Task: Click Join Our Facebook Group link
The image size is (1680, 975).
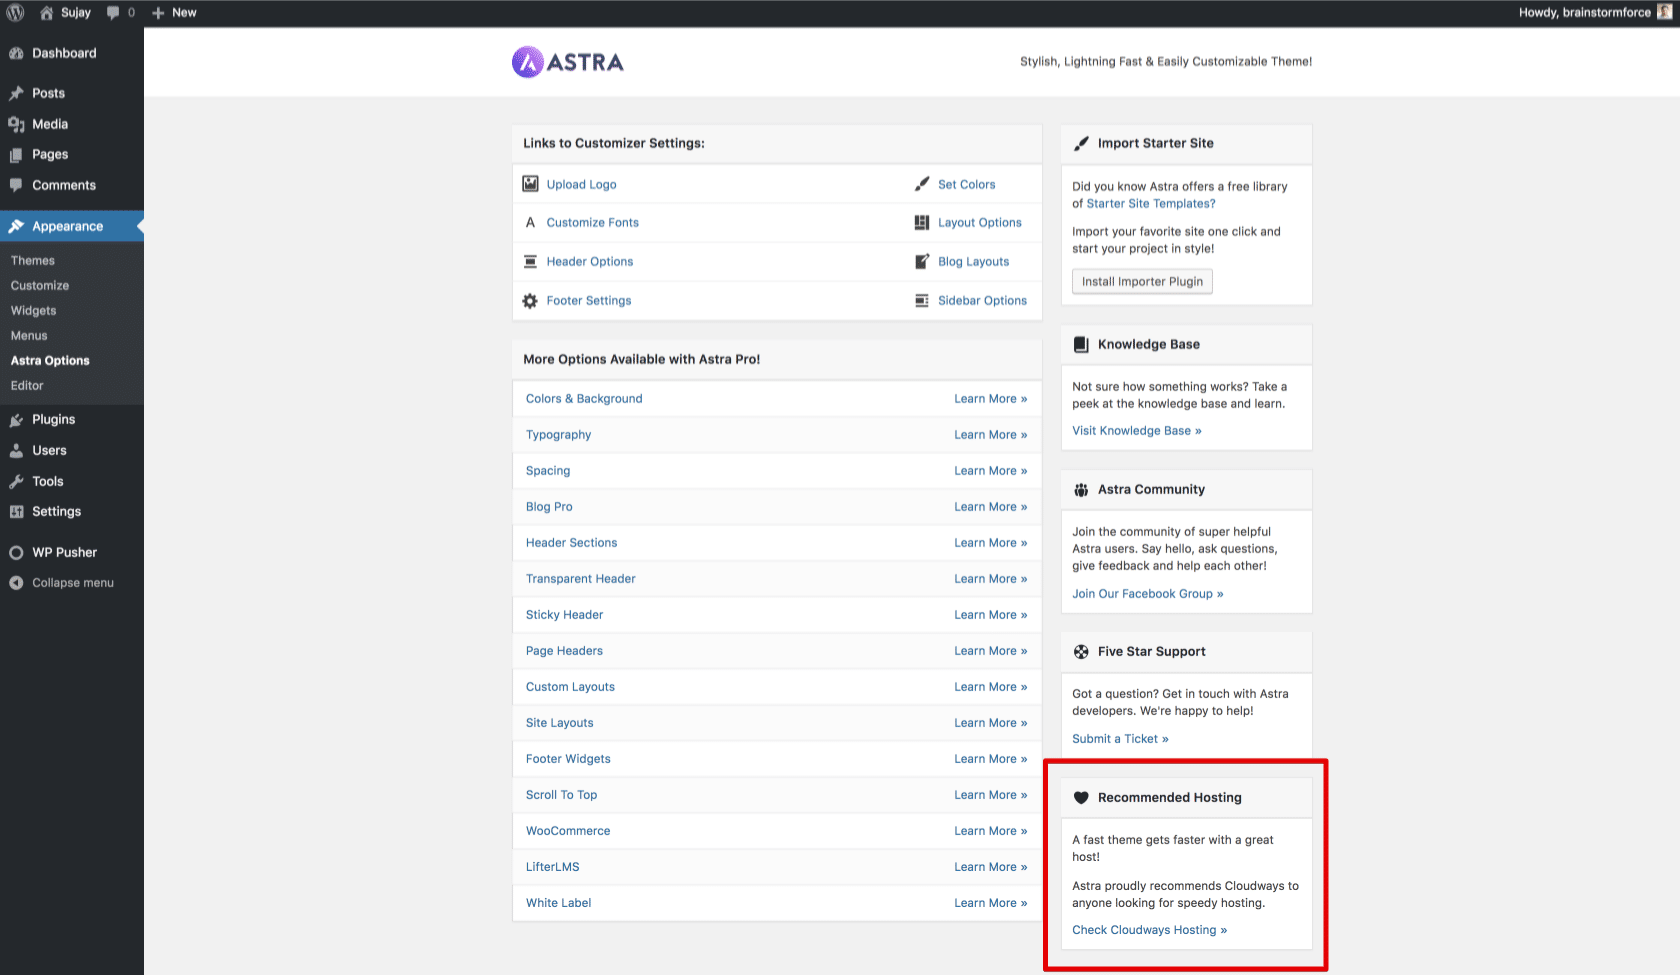Action: pos(1148,594)
